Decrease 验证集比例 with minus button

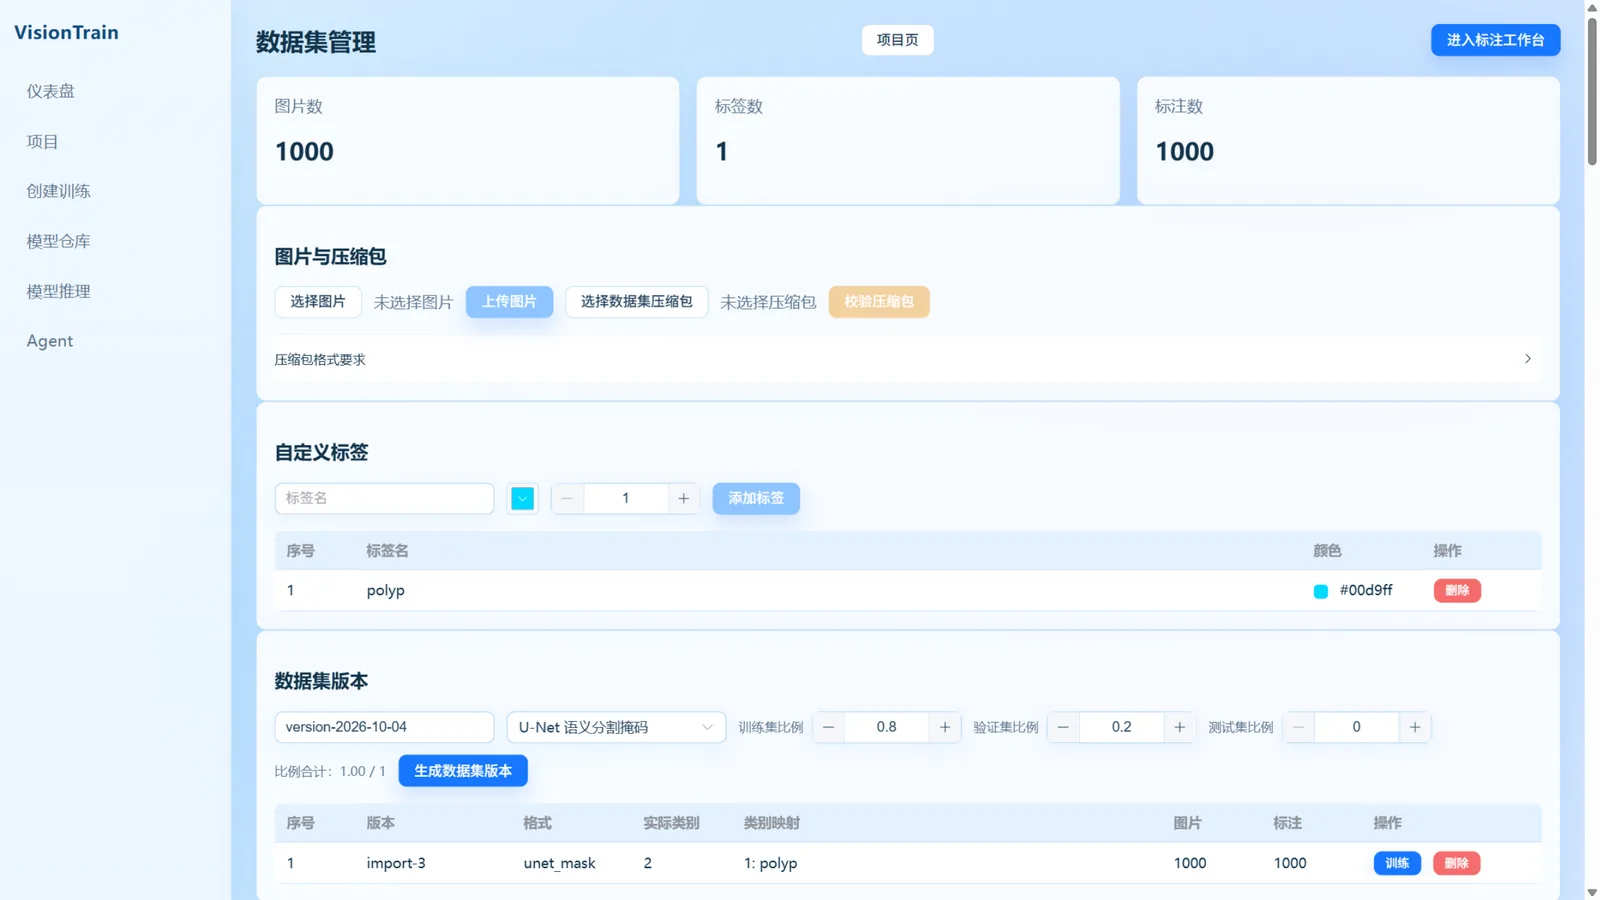[x=1064, y=727]
